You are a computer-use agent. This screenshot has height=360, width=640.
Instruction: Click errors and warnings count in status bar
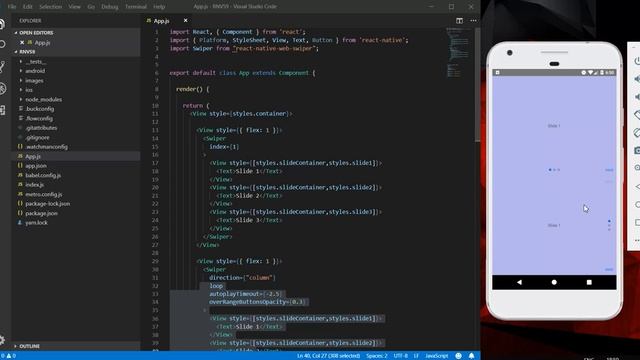[8, 356]
